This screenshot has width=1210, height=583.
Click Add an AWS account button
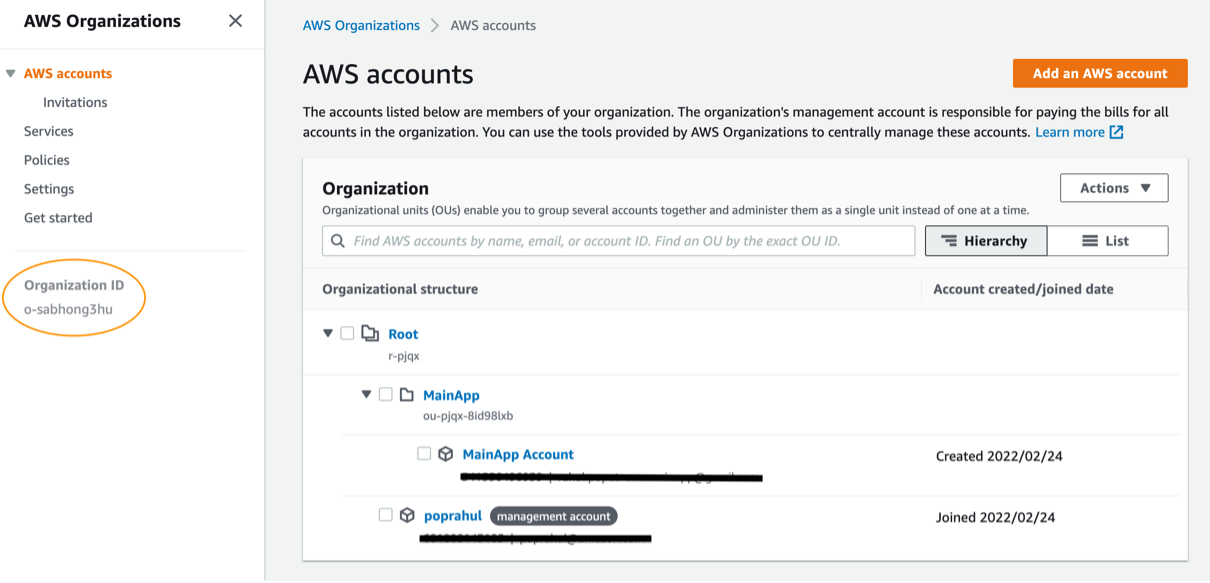pos(1100,73)
